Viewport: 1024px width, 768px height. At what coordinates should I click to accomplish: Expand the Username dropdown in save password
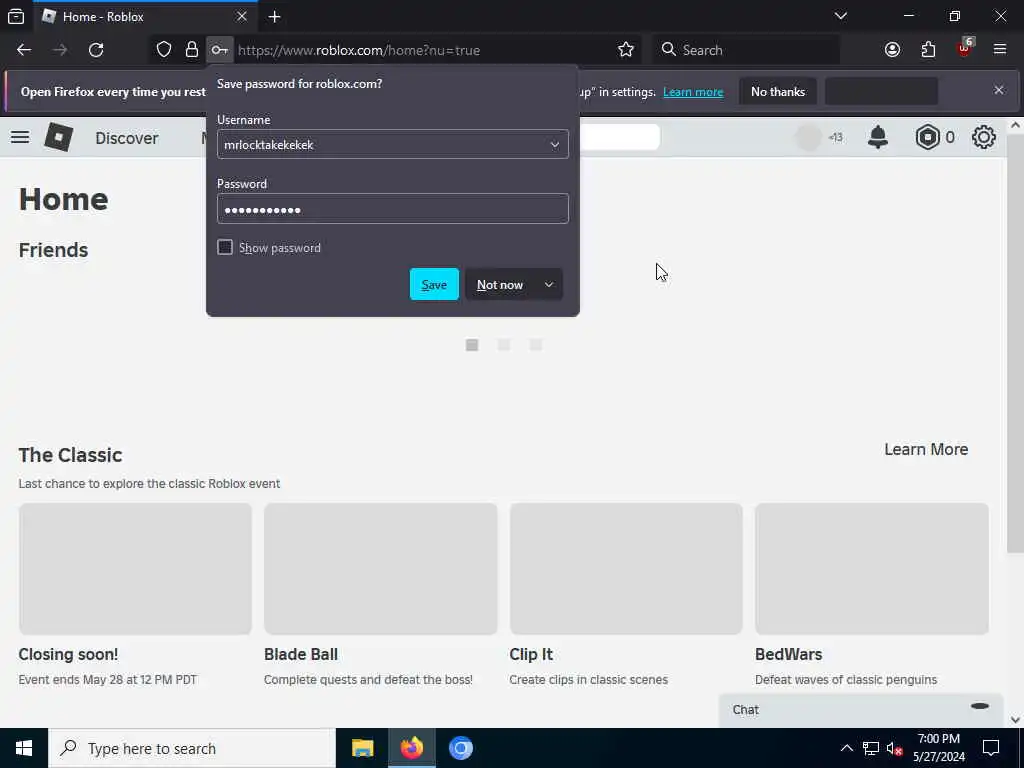[554, 144]
